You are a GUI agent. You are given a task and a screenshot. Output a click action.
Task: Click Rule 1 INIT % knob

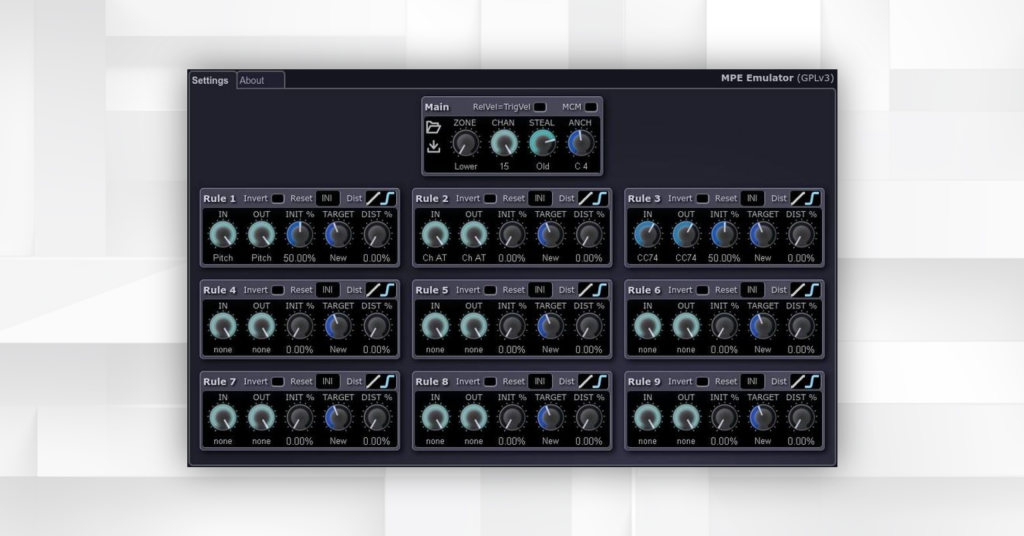300,235
